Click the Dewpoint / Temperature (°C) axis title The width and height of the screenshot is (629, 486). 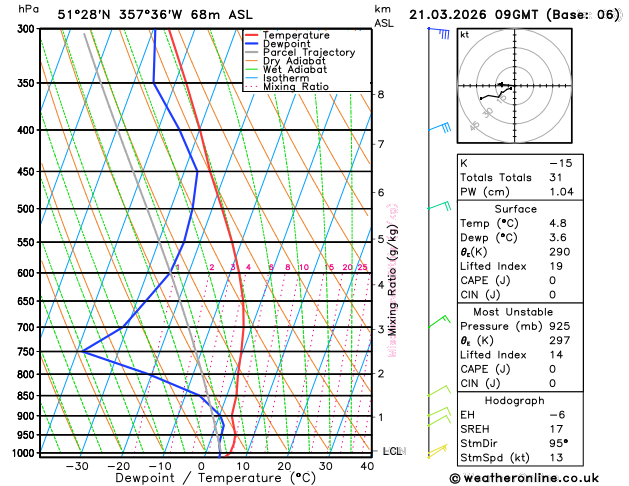coord(215,478)
